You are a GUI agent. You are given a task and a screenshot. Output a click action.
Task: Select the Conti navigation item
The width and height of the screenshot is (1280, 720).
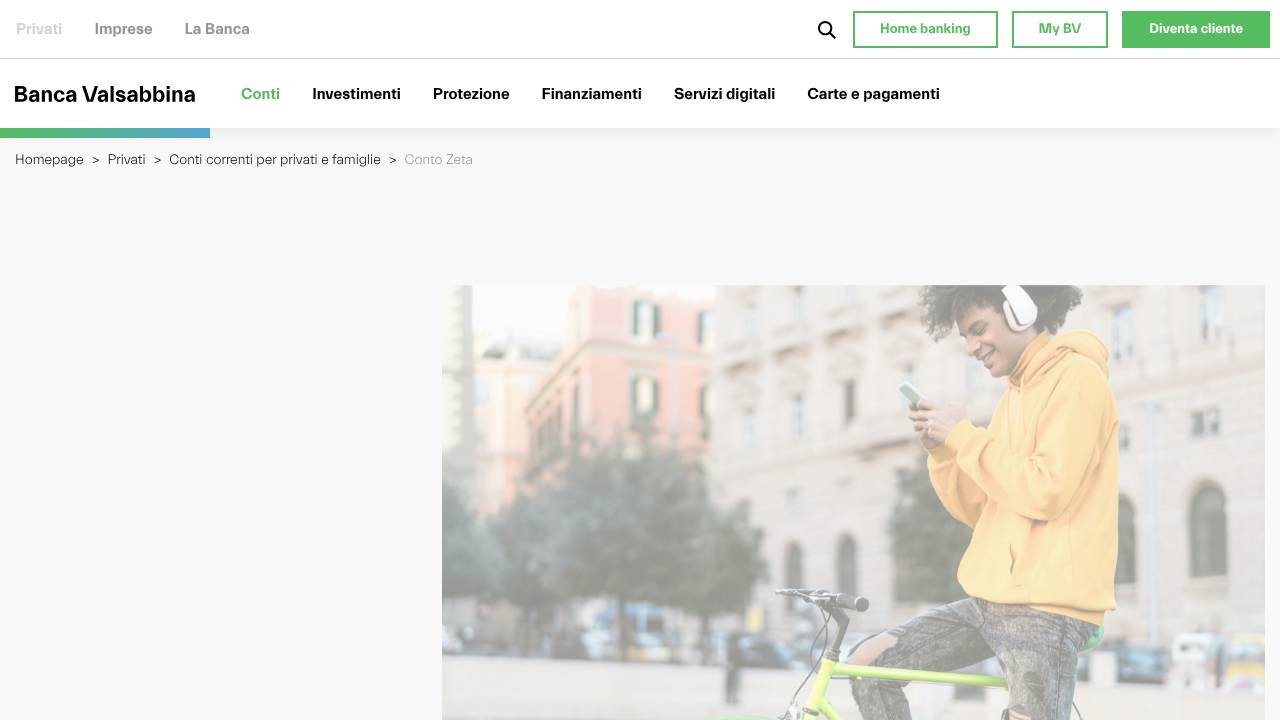click(260, 94)
